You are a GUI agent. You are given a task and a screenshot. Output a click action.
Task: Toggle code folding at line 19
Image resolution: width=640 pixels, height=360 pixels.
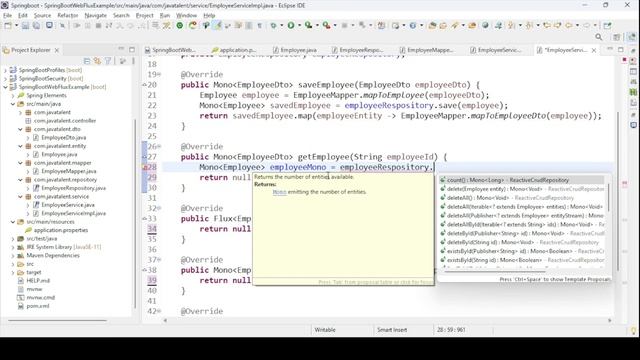[x=159, y=74]
